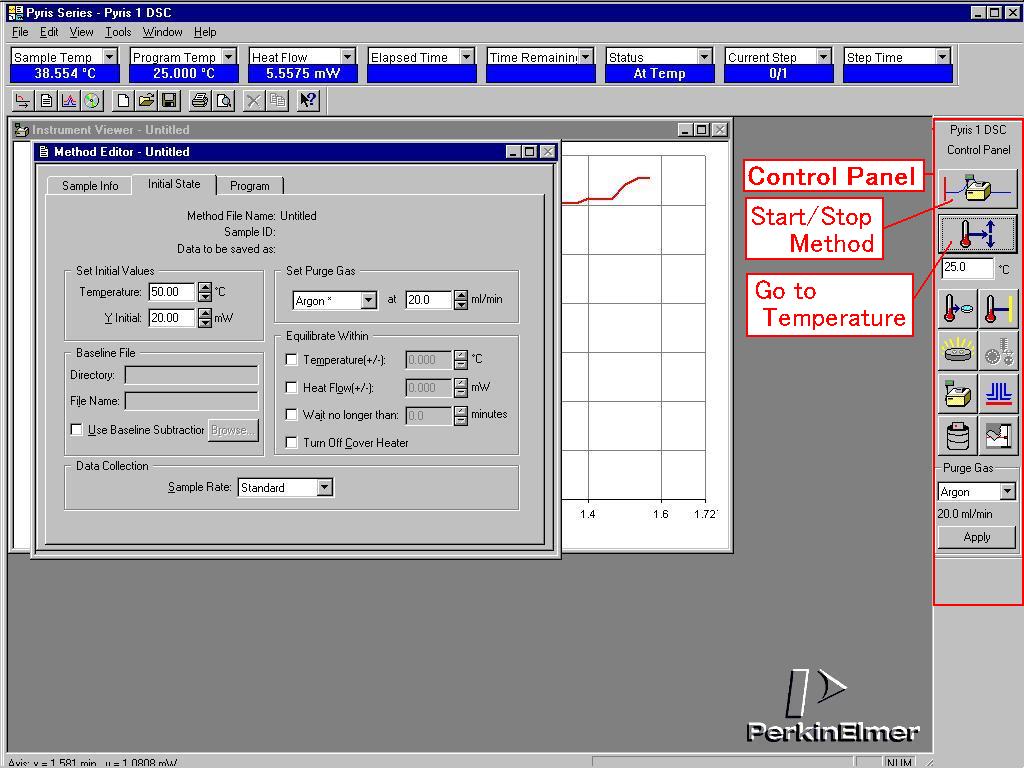The image size is (1024, 768).
Task: Click the 20.0 ml/min flow field
Action: click(428, 300)
